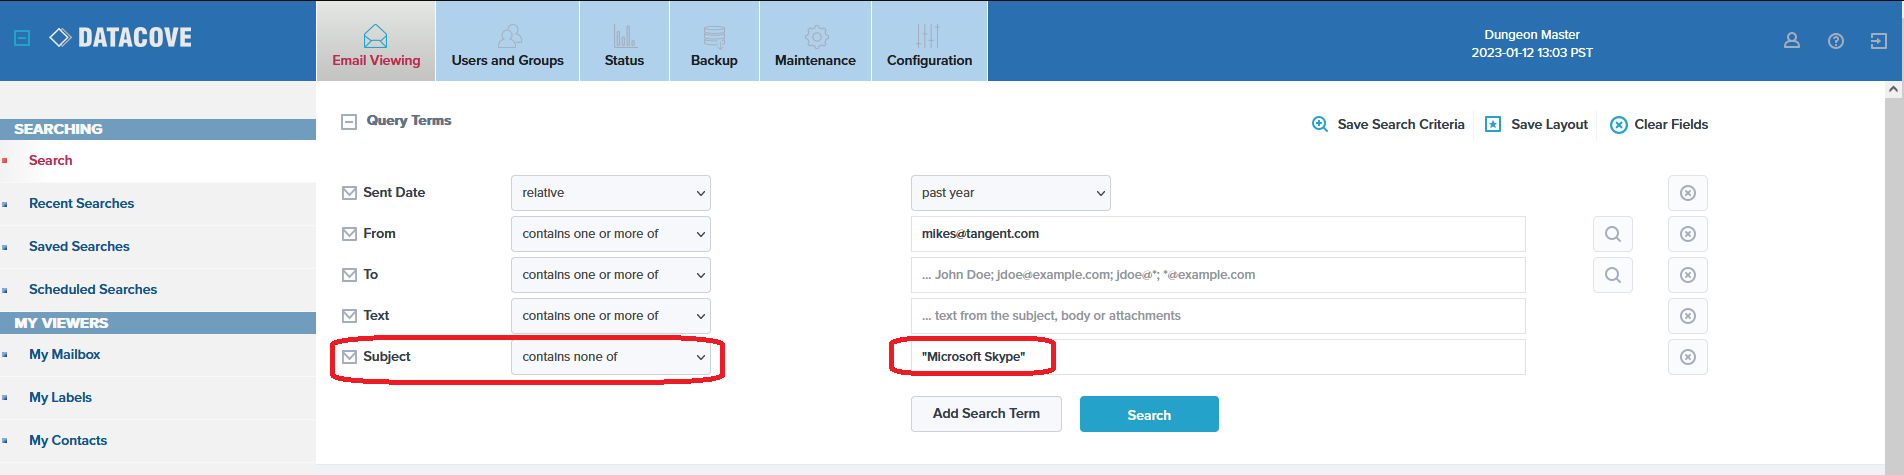Image resolution: width=1904 pixels, height=475 pixels.
Task: Open Subject 'contains none of' dropdown
Action: tap(610, 357)
